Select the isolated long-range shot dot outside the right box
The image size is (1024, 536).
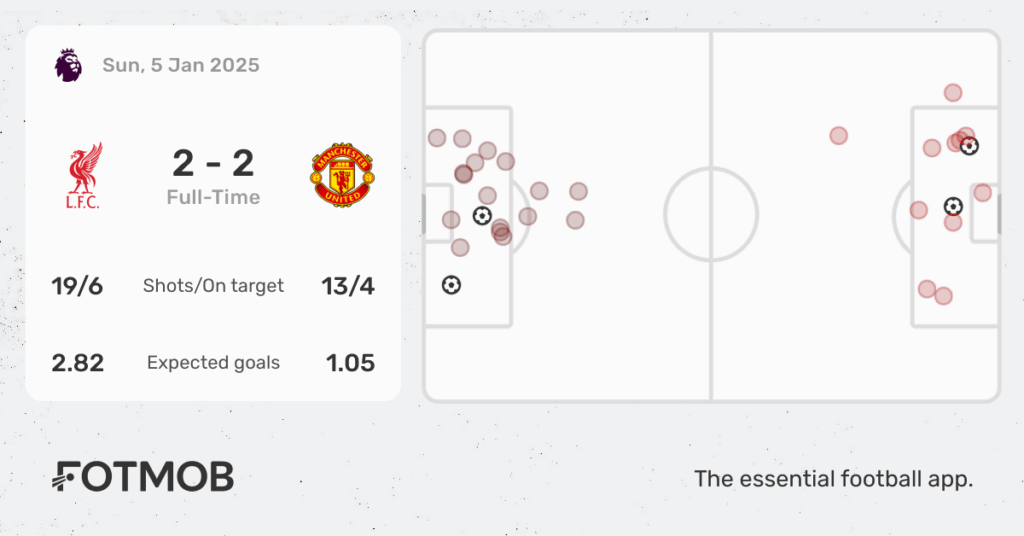point(838,135)
